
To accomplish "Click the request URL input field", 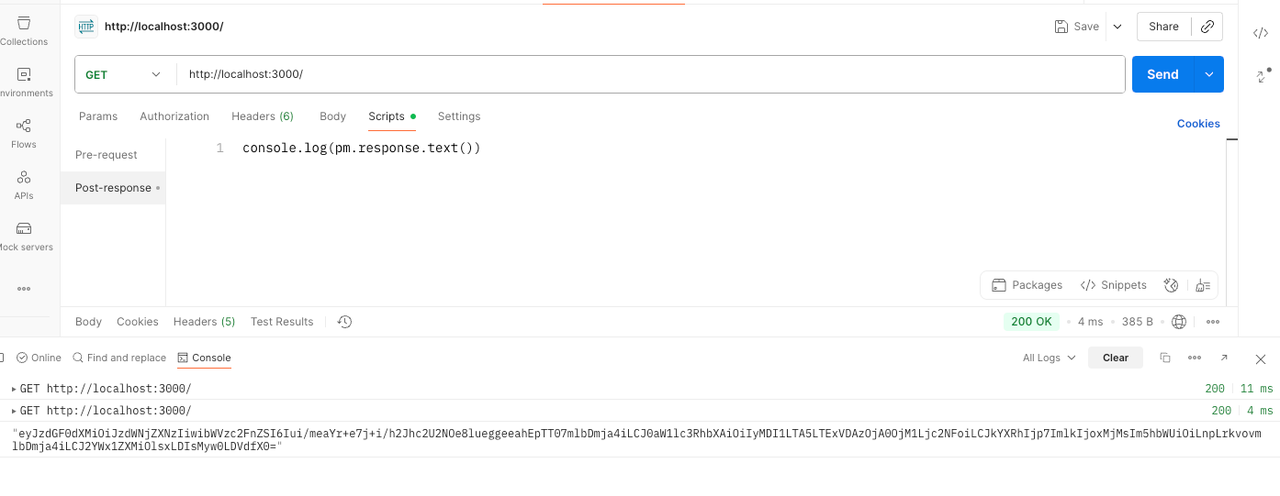I will coord(650,75).
